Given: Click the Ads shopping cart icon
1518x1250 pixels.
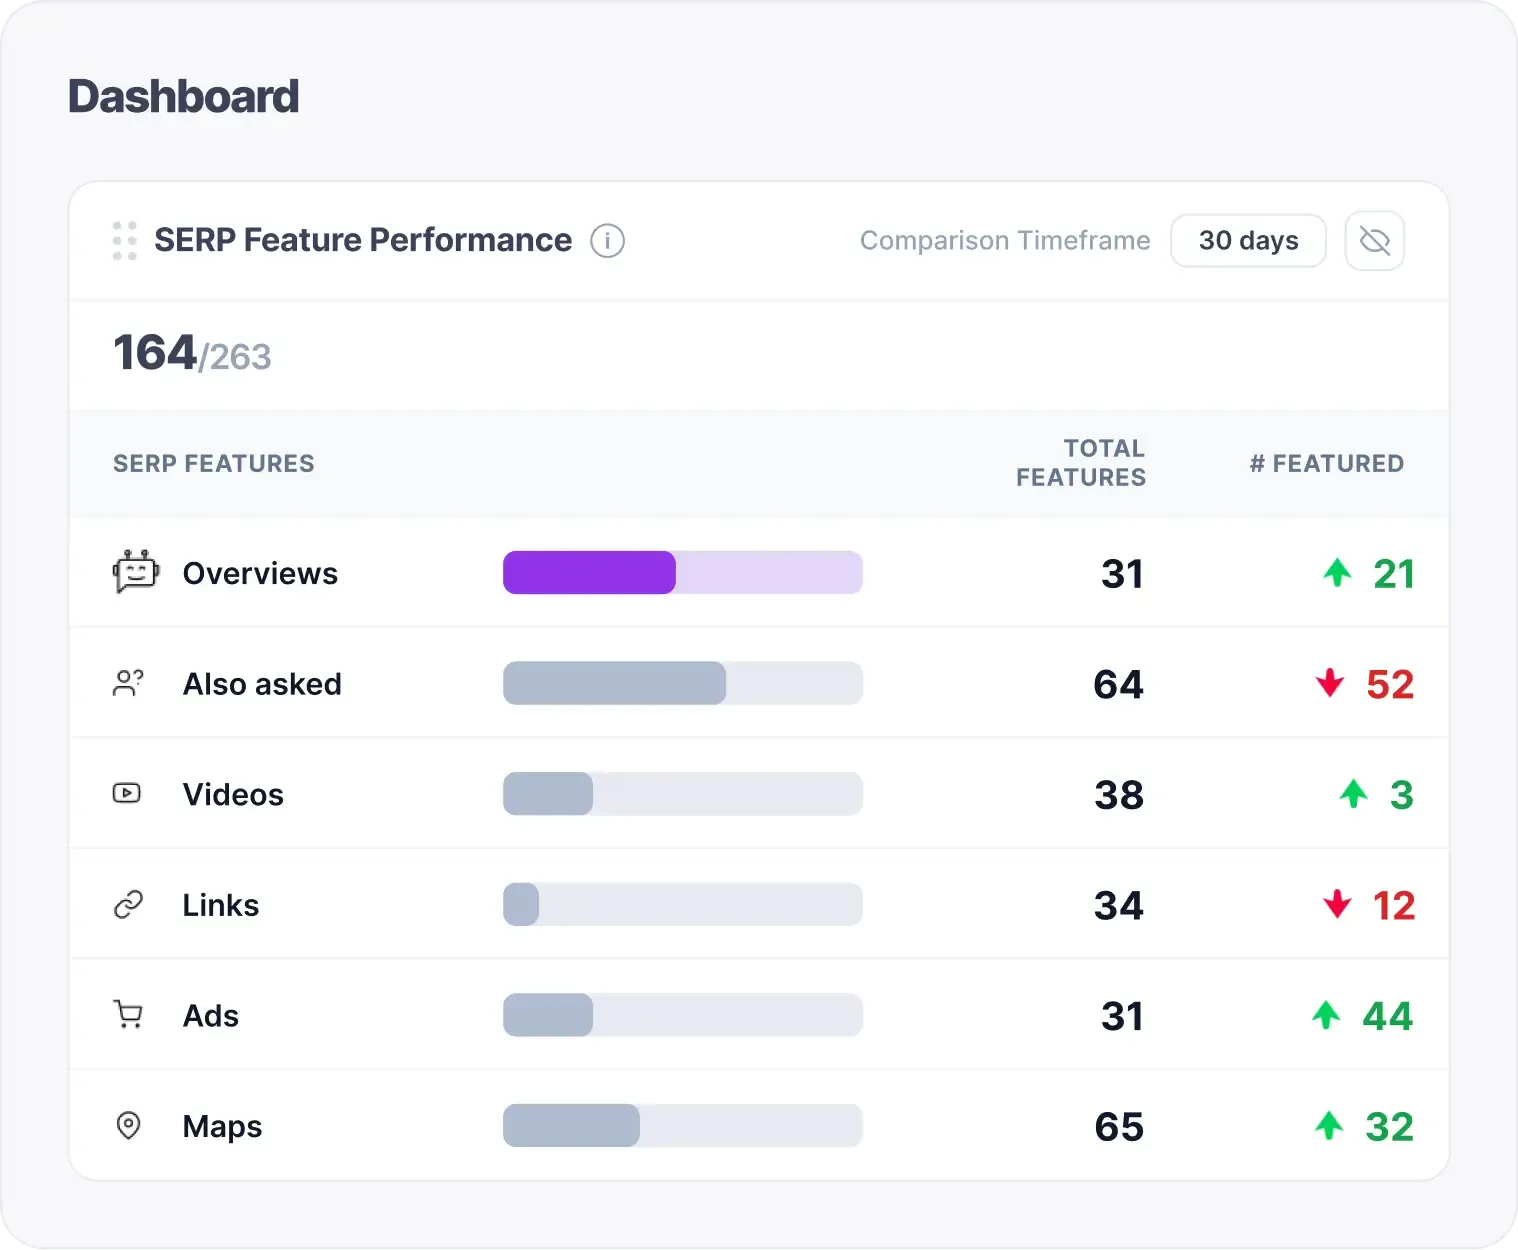Looking at the screenshot, I should point(127,1015).
